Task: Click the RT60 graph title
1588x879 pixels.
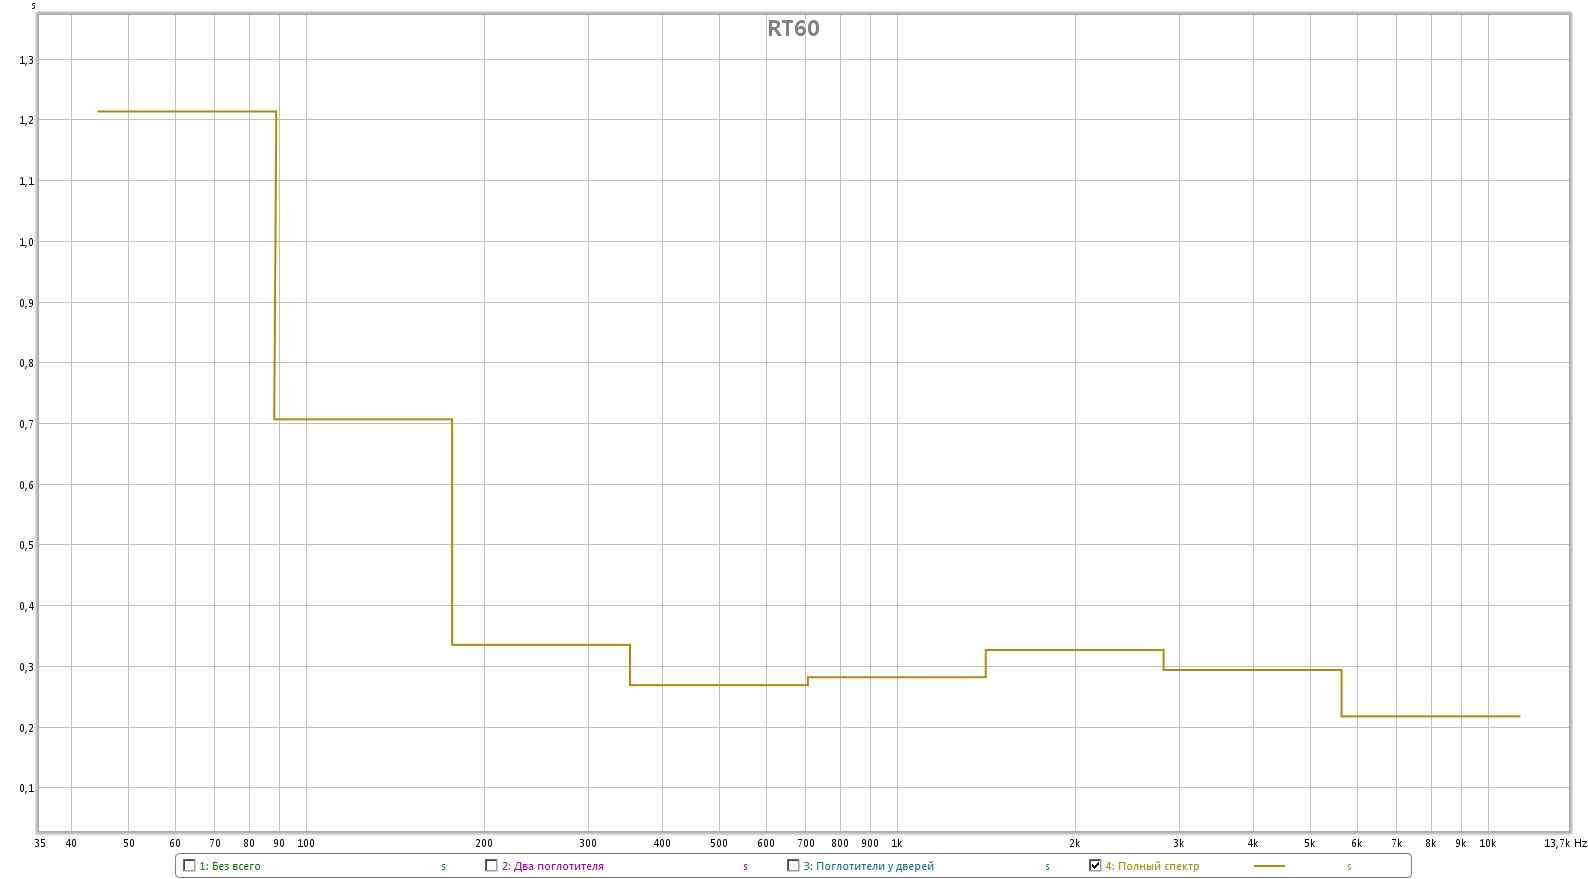Action: (793, 28)
